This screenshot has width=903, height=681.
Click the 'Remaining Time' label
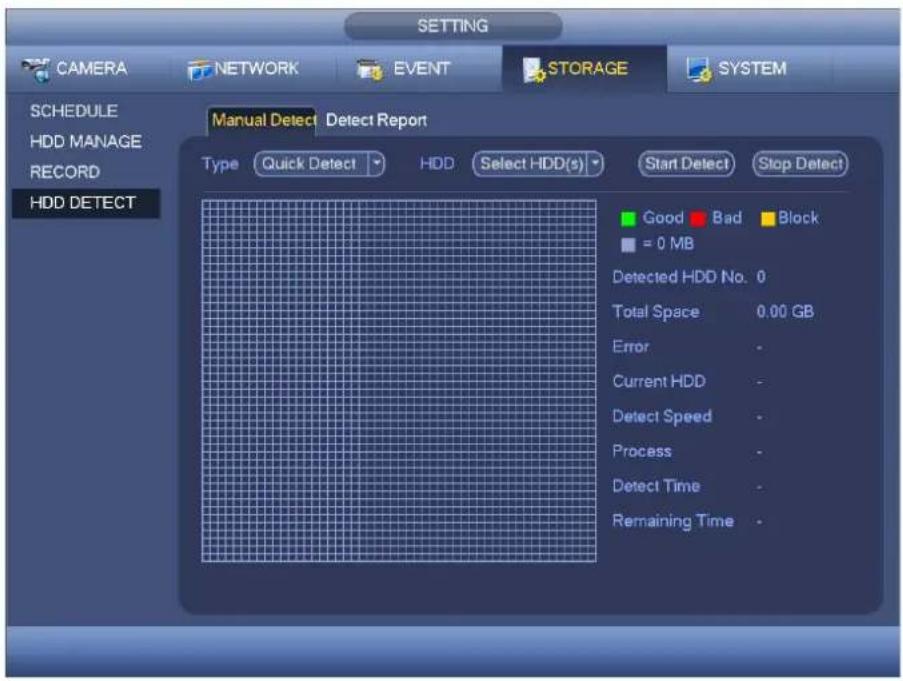(673, 521)
